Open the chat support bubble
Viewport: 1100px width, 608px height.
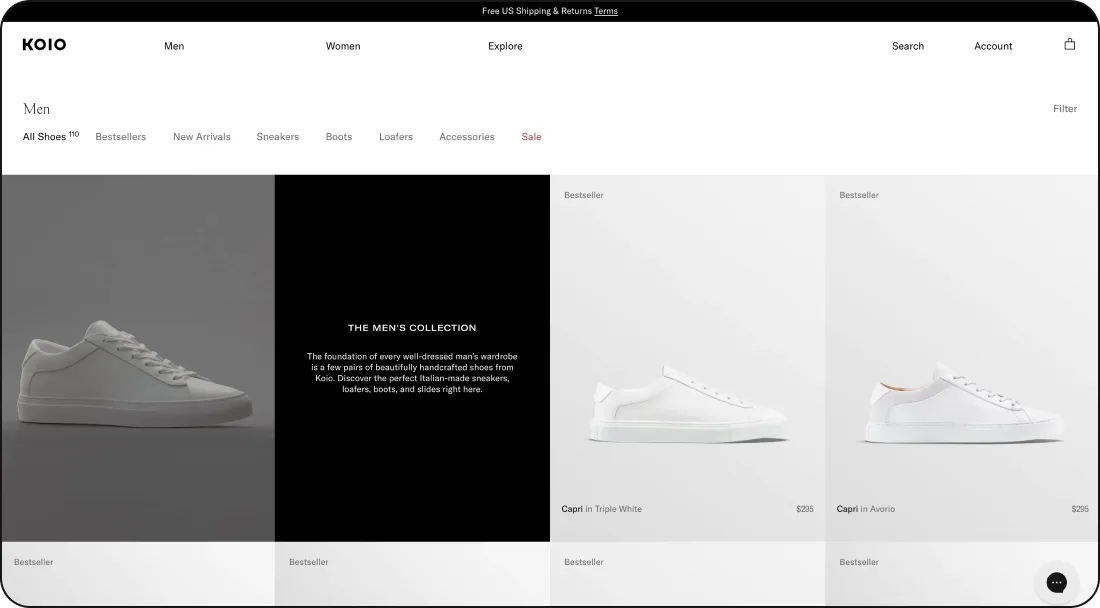click(1057, 582)
